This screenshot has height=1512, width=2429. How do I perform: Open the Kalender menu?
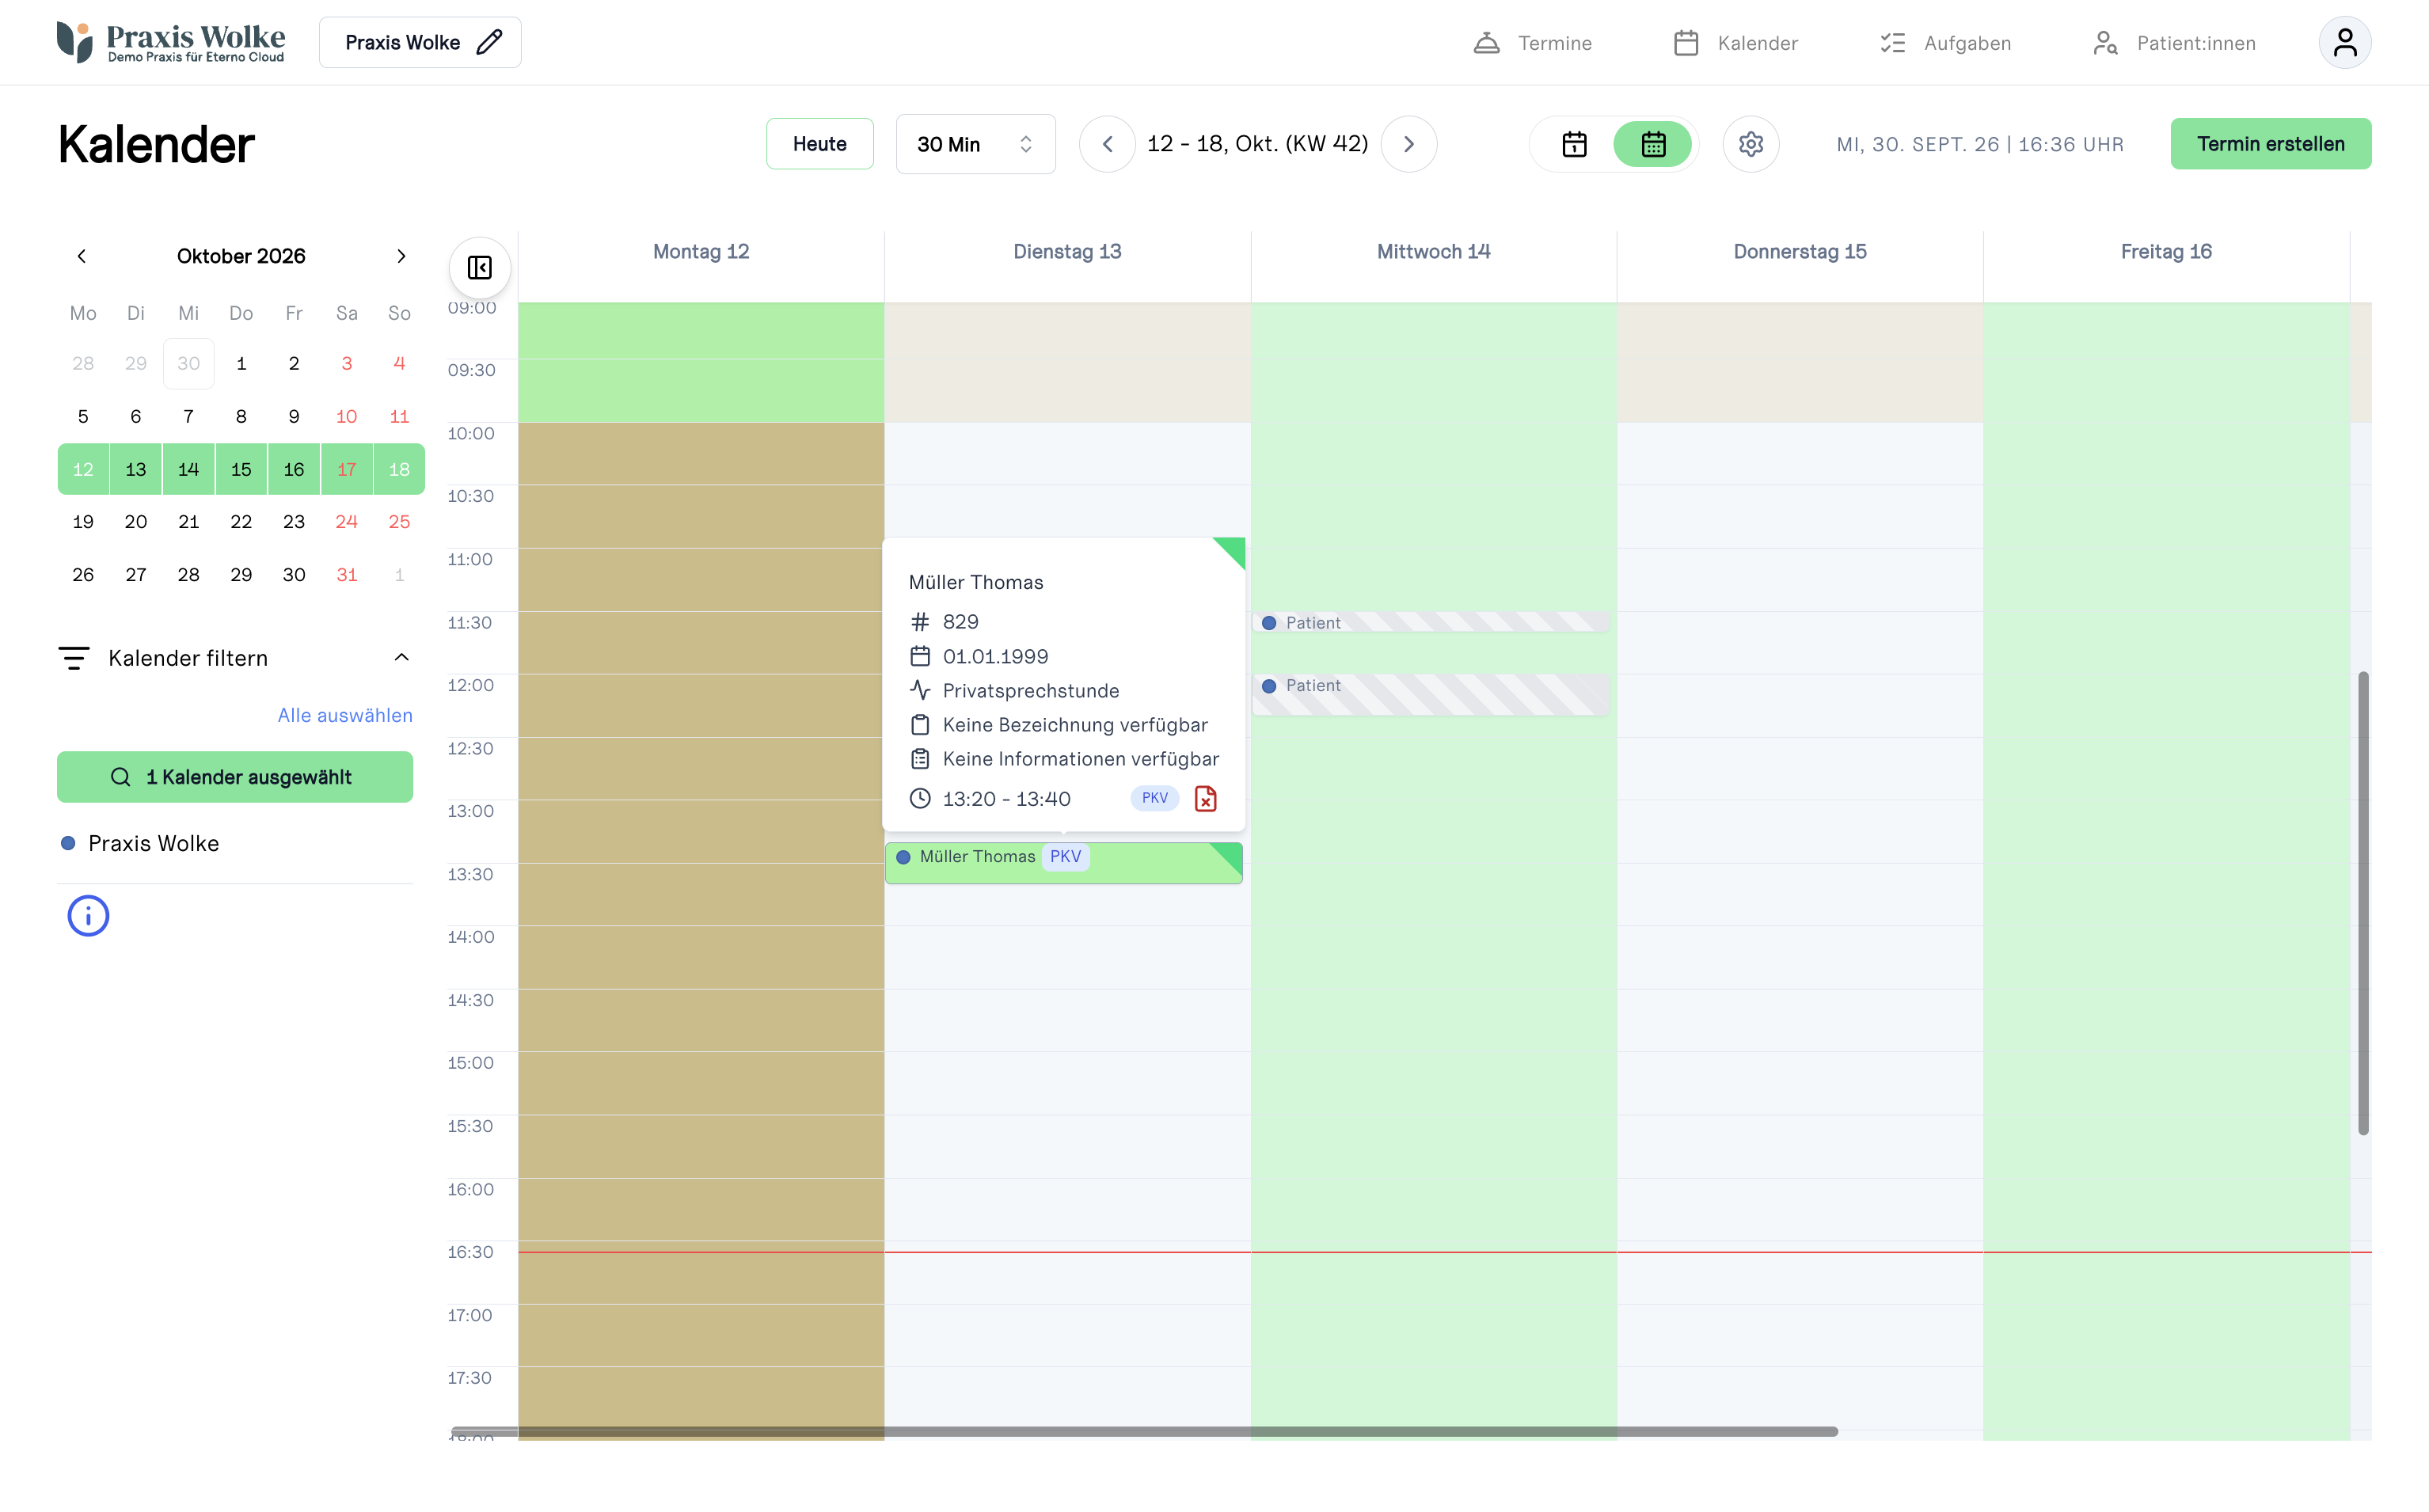pos(1735,43)
